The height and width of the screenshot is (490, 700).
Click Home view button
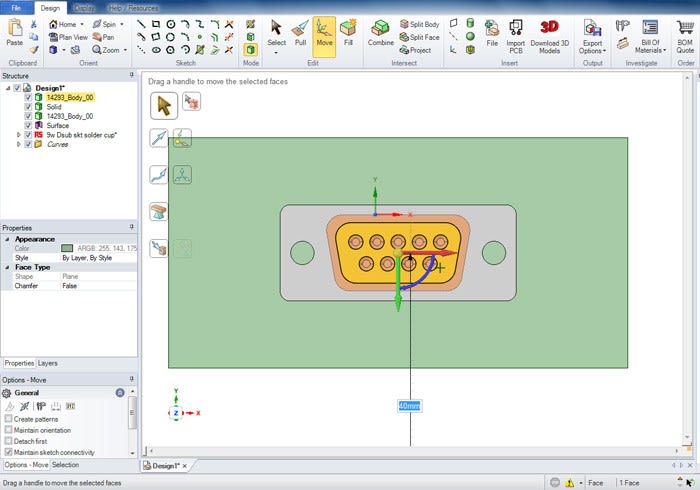(62, 24)
